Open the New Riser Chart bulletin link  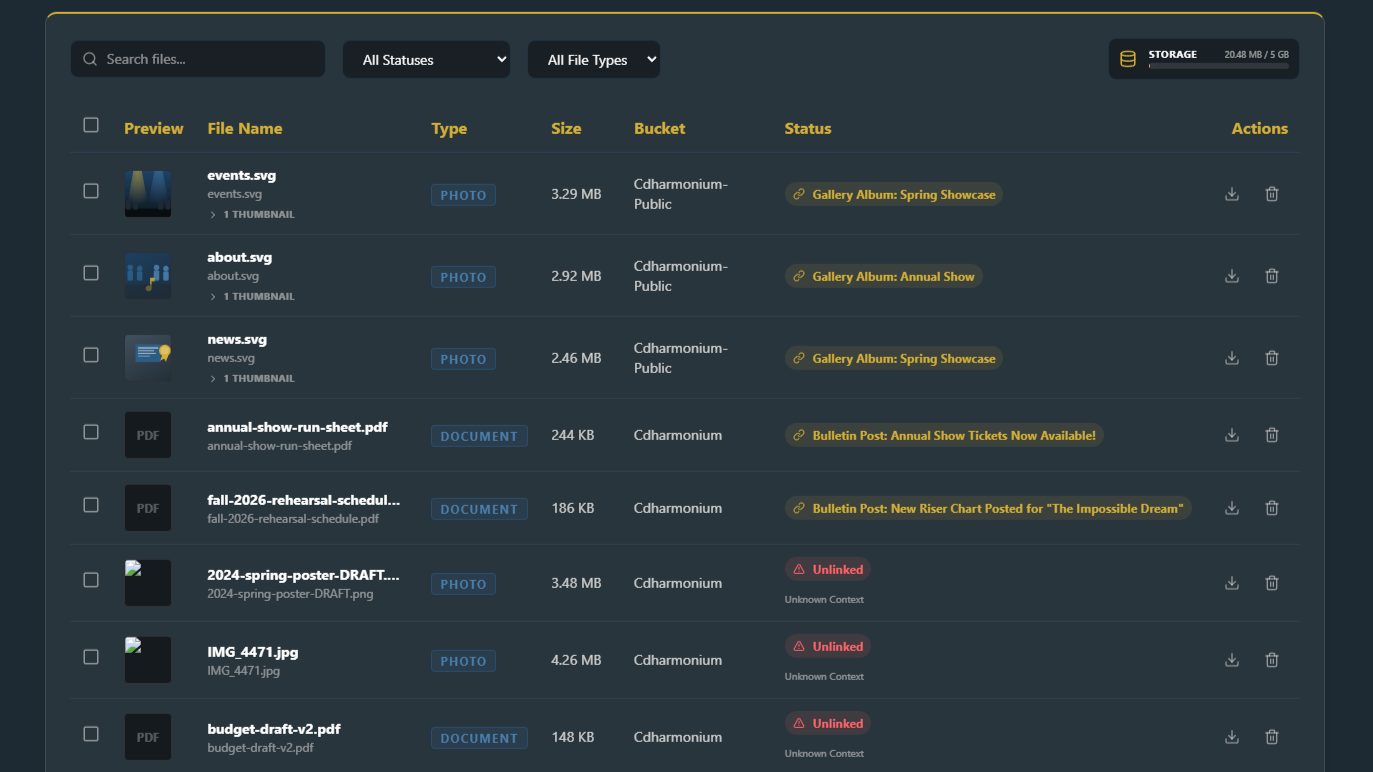tap(988, 508)
